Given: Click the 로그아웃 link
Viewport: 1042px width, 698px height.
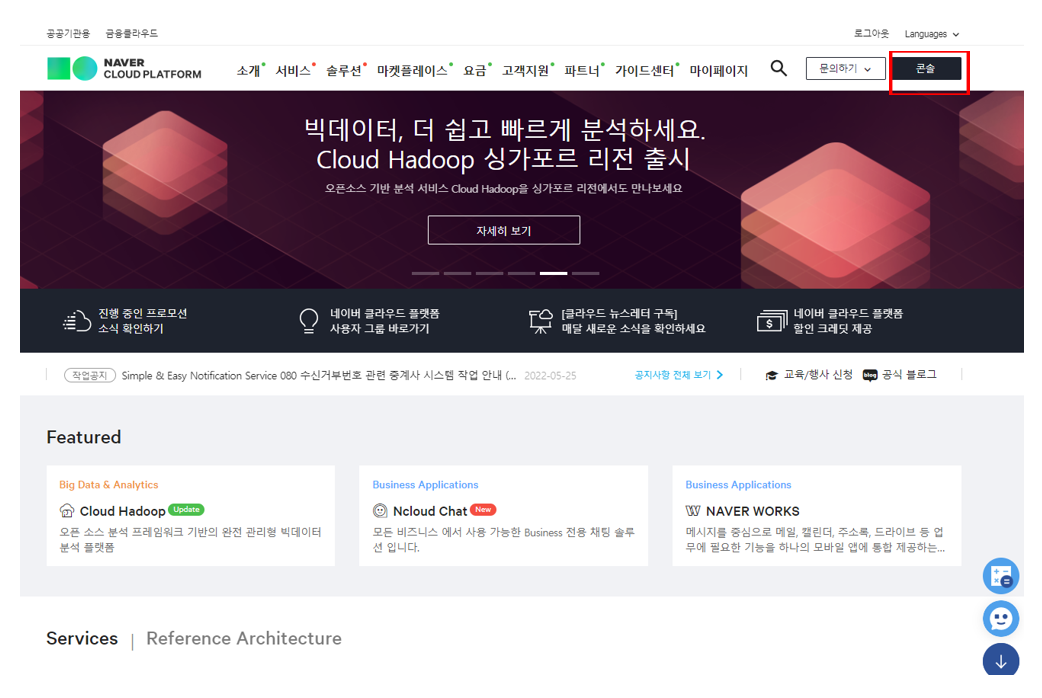Looking at the screenshot, I should [x=871, y=33].
